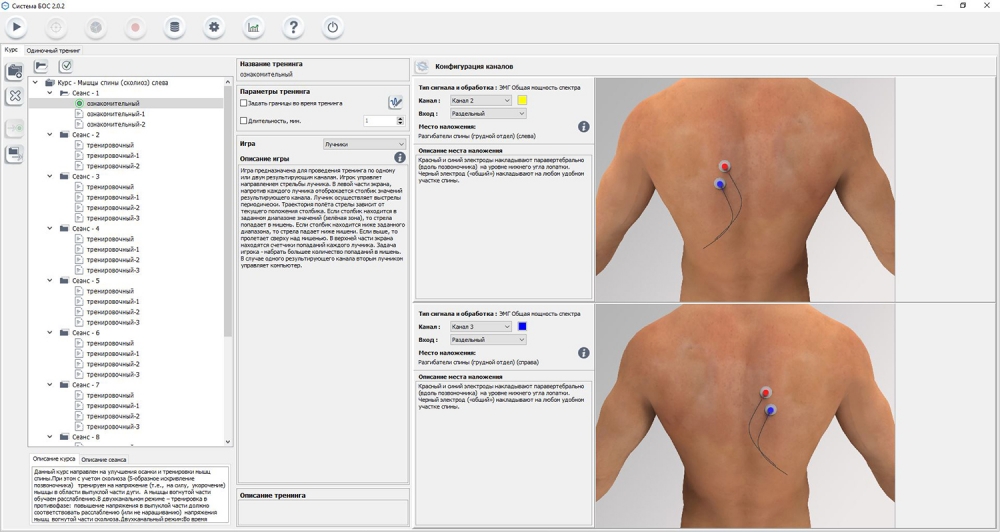Open the 'Описание сеанса' tab
Image resolution: width=1000 pixels, height=532 pixels.
pos(103,459)
